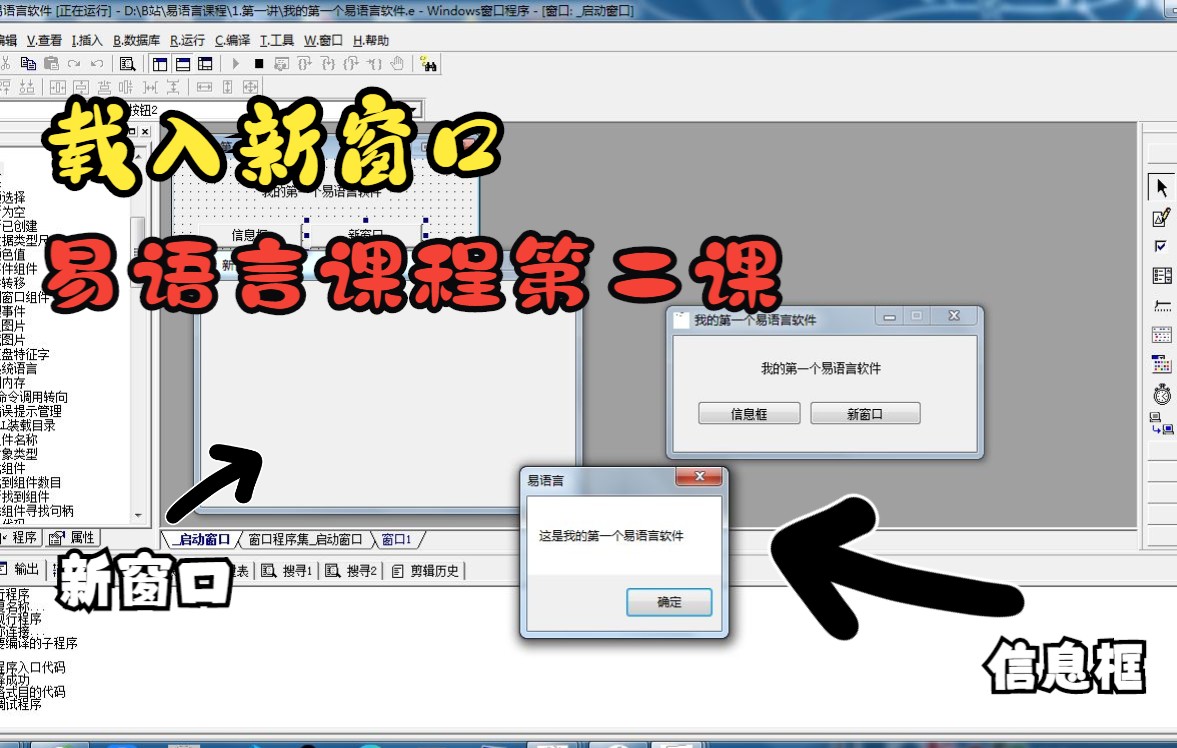Click the Run (play) icon on the toolbar
Image resolution: width=1177 pixels, height=748 pixels.
(x=235, y=63)
